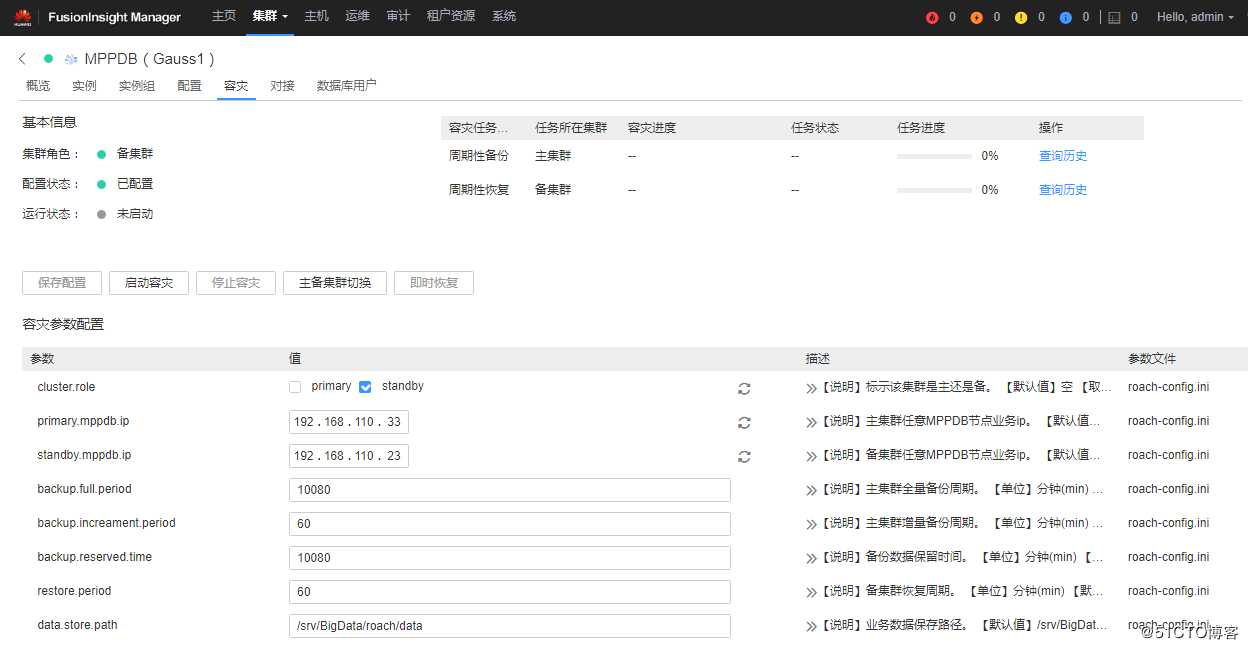
Task: Disable the standby checkbox for cluster.role
Action: click(x=365, y=386)
